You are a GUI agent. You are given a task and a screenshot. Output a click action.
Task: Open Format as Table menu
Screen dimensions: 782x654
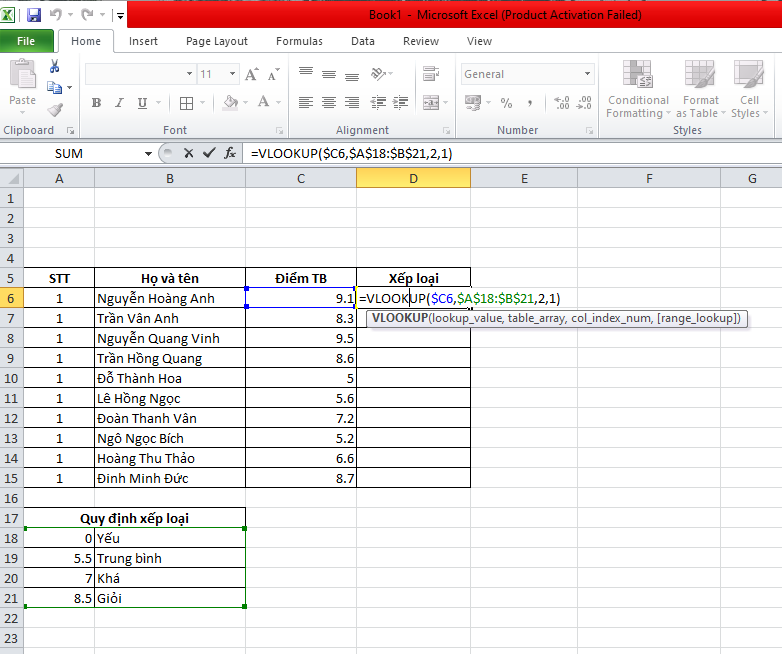pyautogui.click(x=700, y=90)
